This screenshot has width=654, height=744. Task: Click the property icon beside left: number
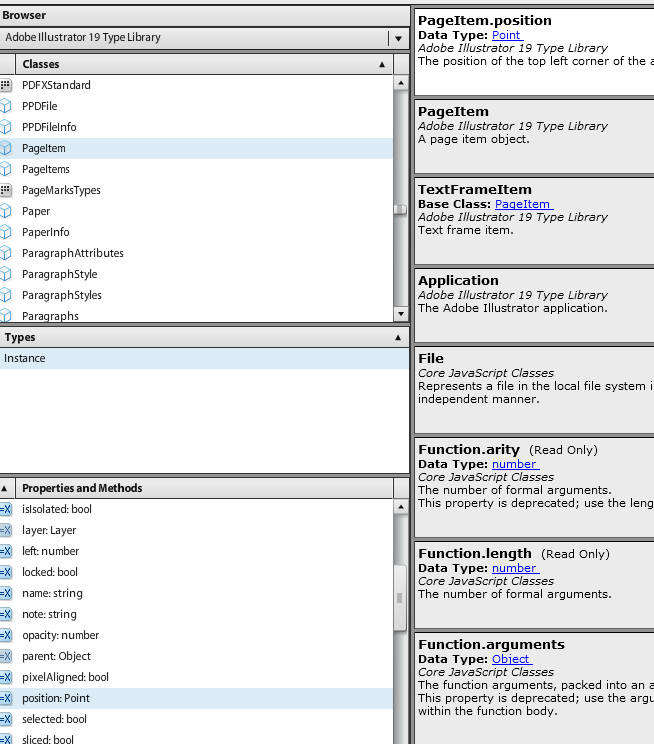(6, 551)
